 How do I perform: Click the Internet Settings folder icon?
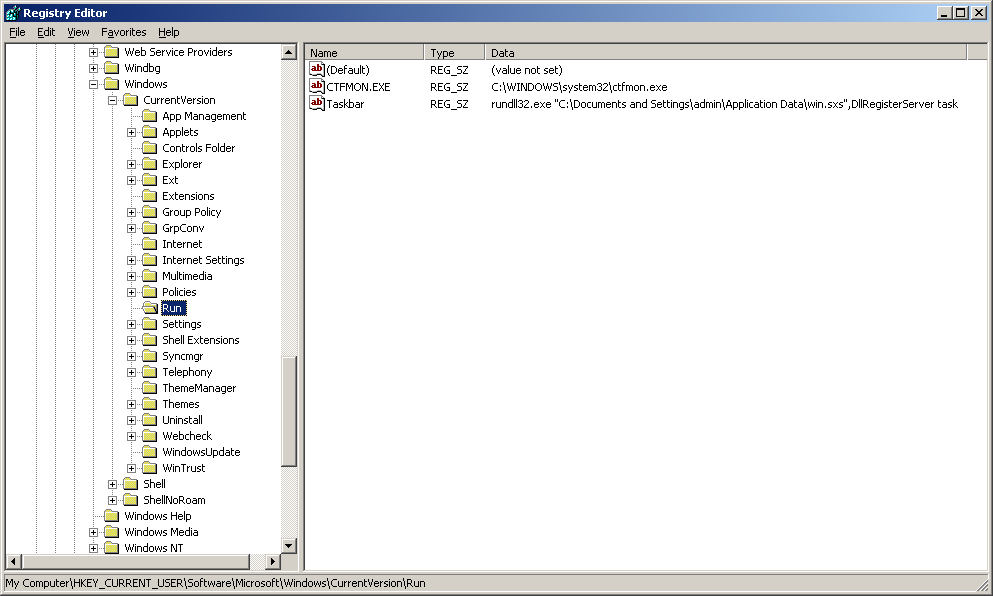[150, 260]
